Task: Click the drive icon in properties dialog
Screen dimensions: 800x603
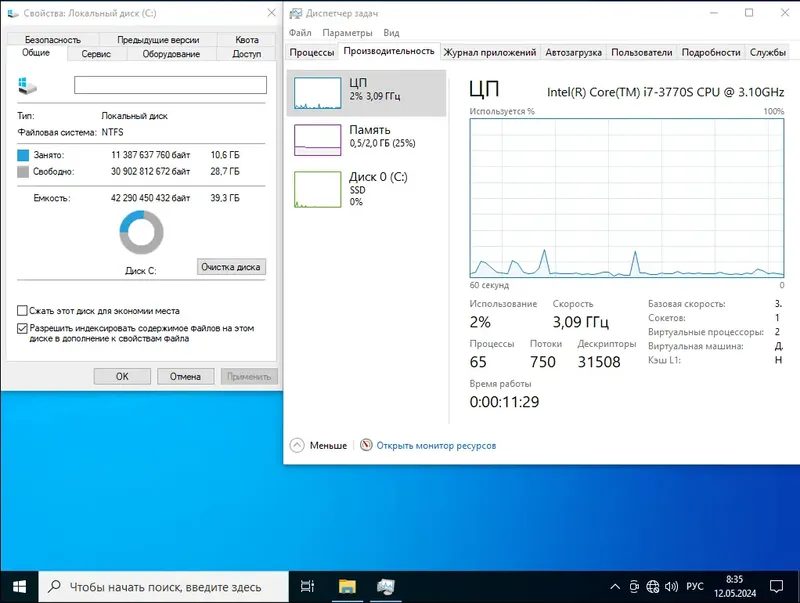Action: tap(27, 86)
